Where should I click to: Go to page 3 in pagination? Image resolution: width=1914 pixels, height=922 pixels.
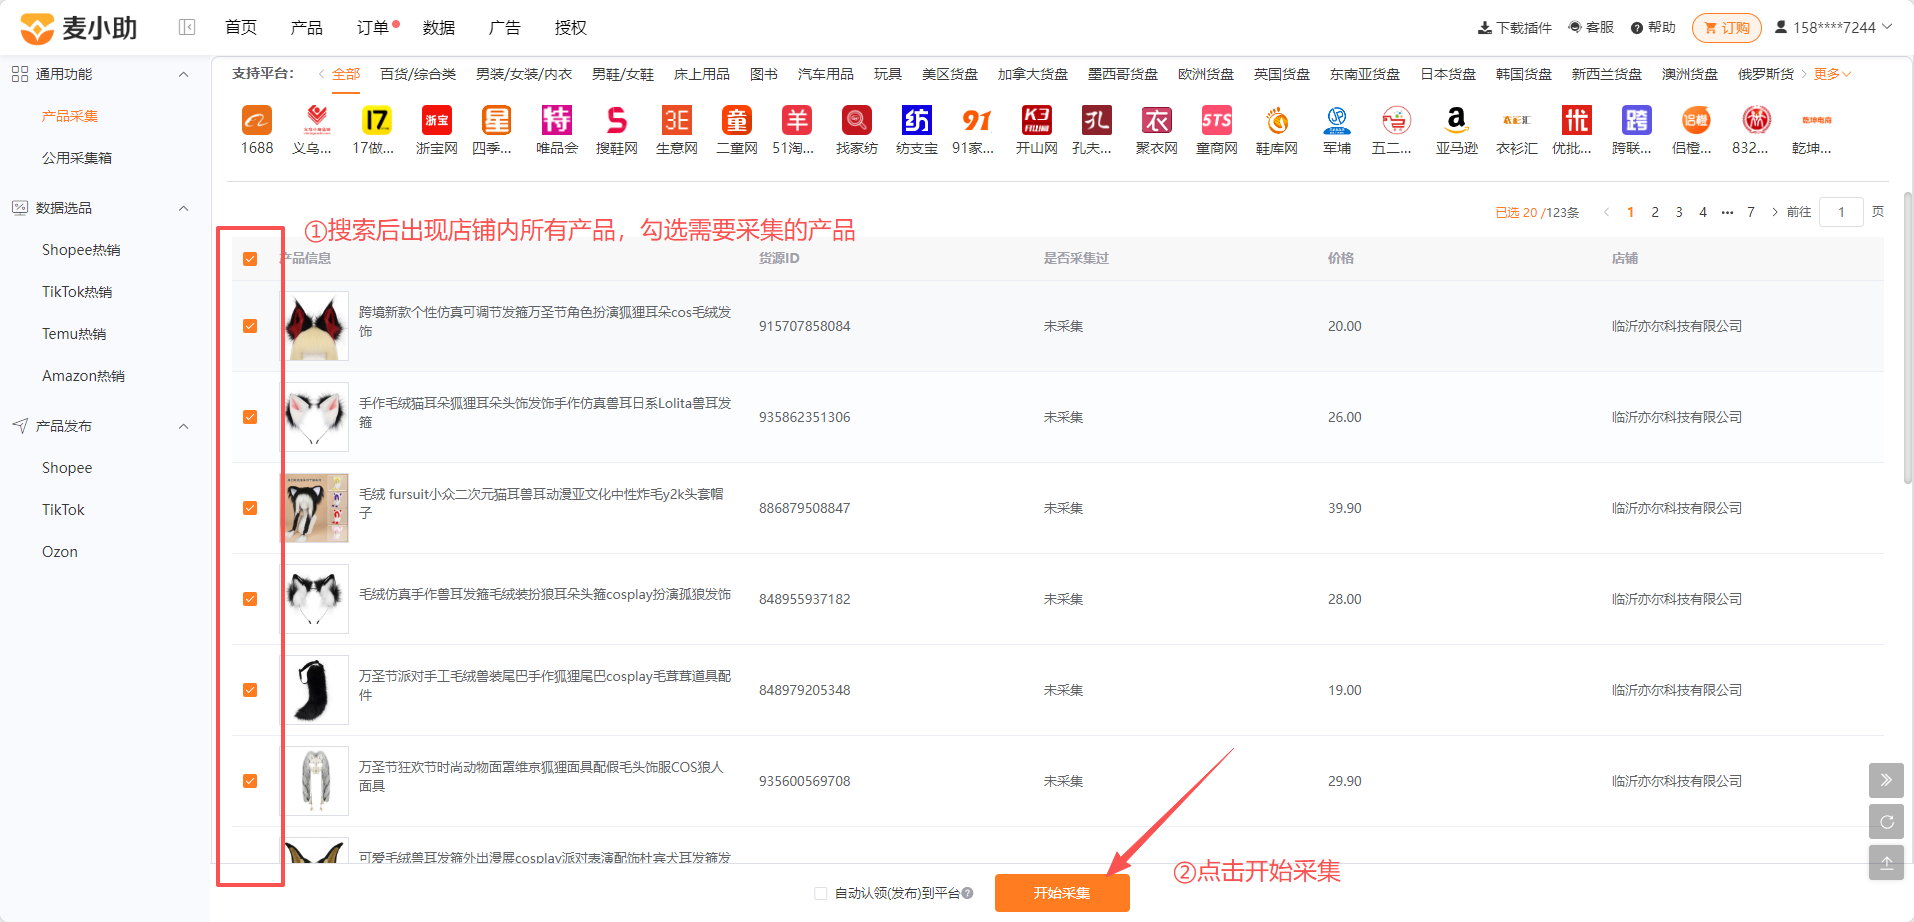click(x=1679, y=212)
